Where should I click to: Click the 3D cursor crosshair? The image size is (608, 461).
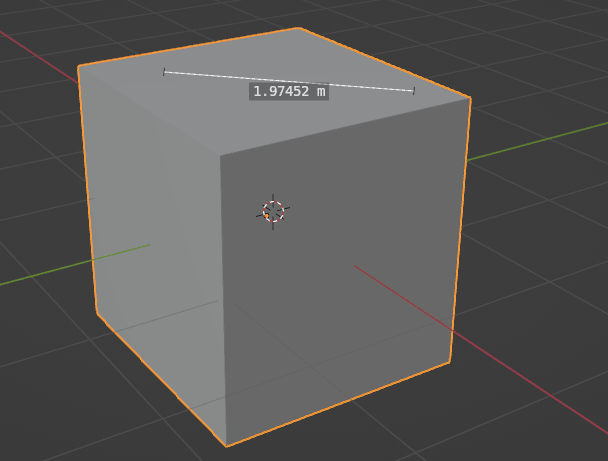tap(273, 211)
